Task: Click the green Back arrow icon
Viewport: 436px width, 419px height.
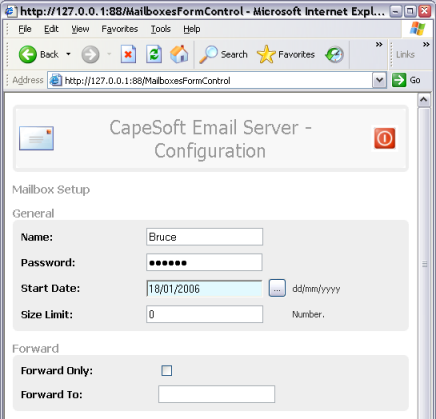Action: pyautogui.click(x=28, y=54)
